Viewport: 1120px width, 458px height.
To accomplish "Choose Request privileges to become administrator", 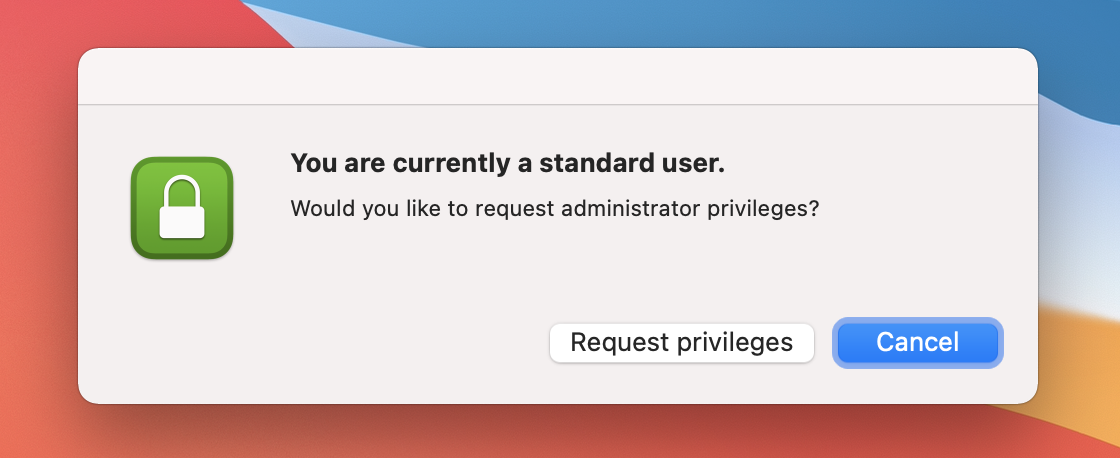I will point(681,342).
